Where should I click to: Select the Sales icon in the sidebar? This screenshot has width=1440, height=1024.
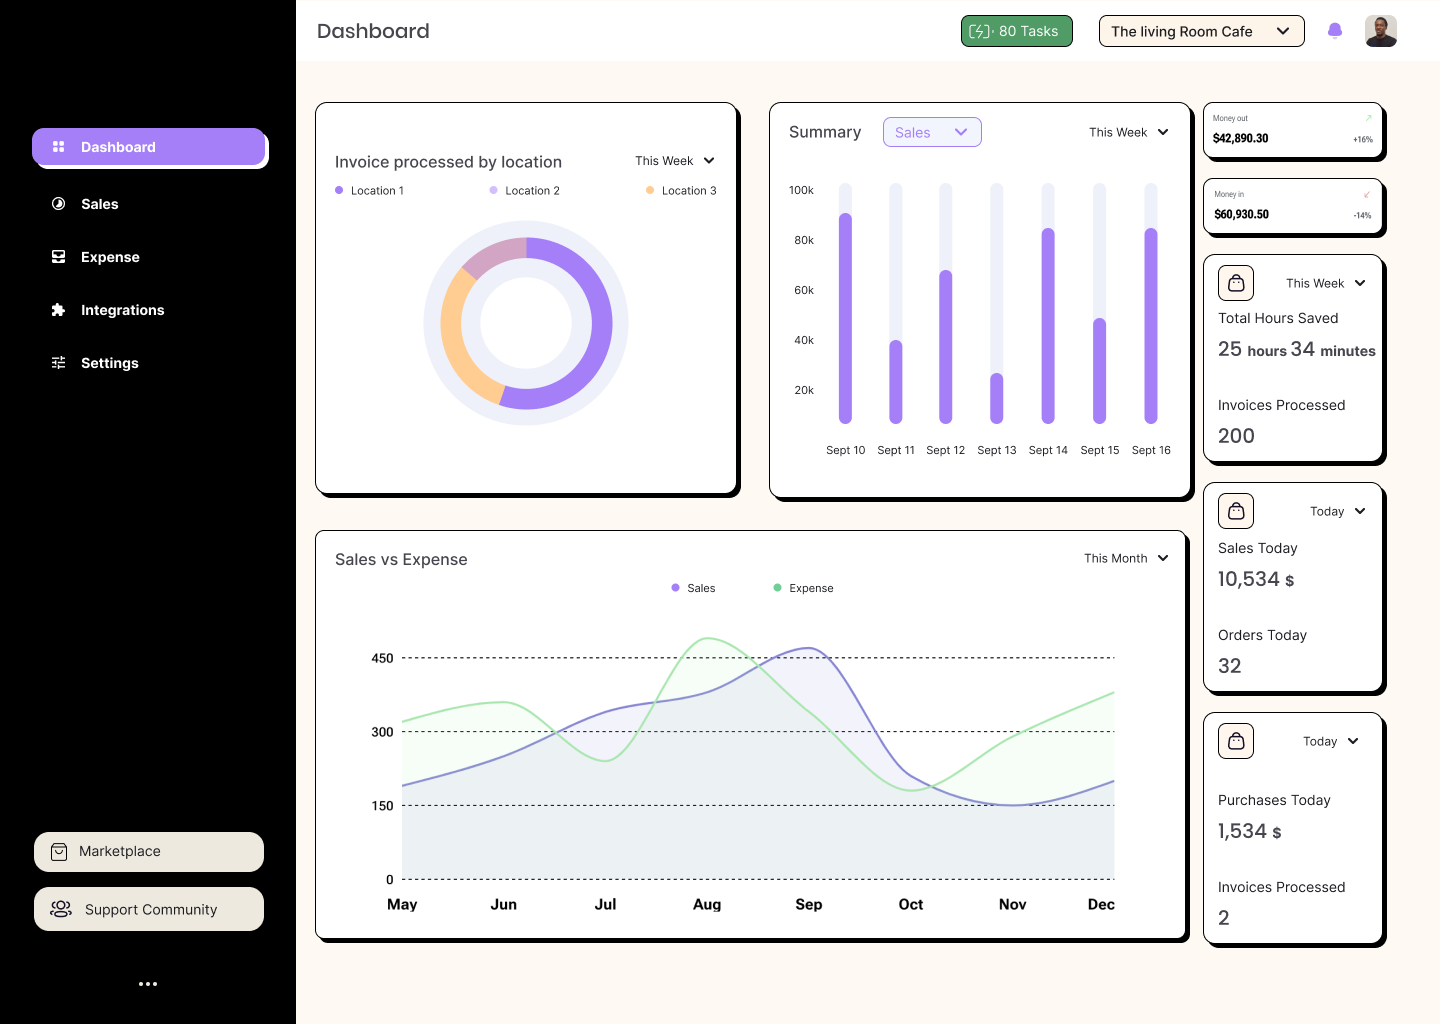59,204
